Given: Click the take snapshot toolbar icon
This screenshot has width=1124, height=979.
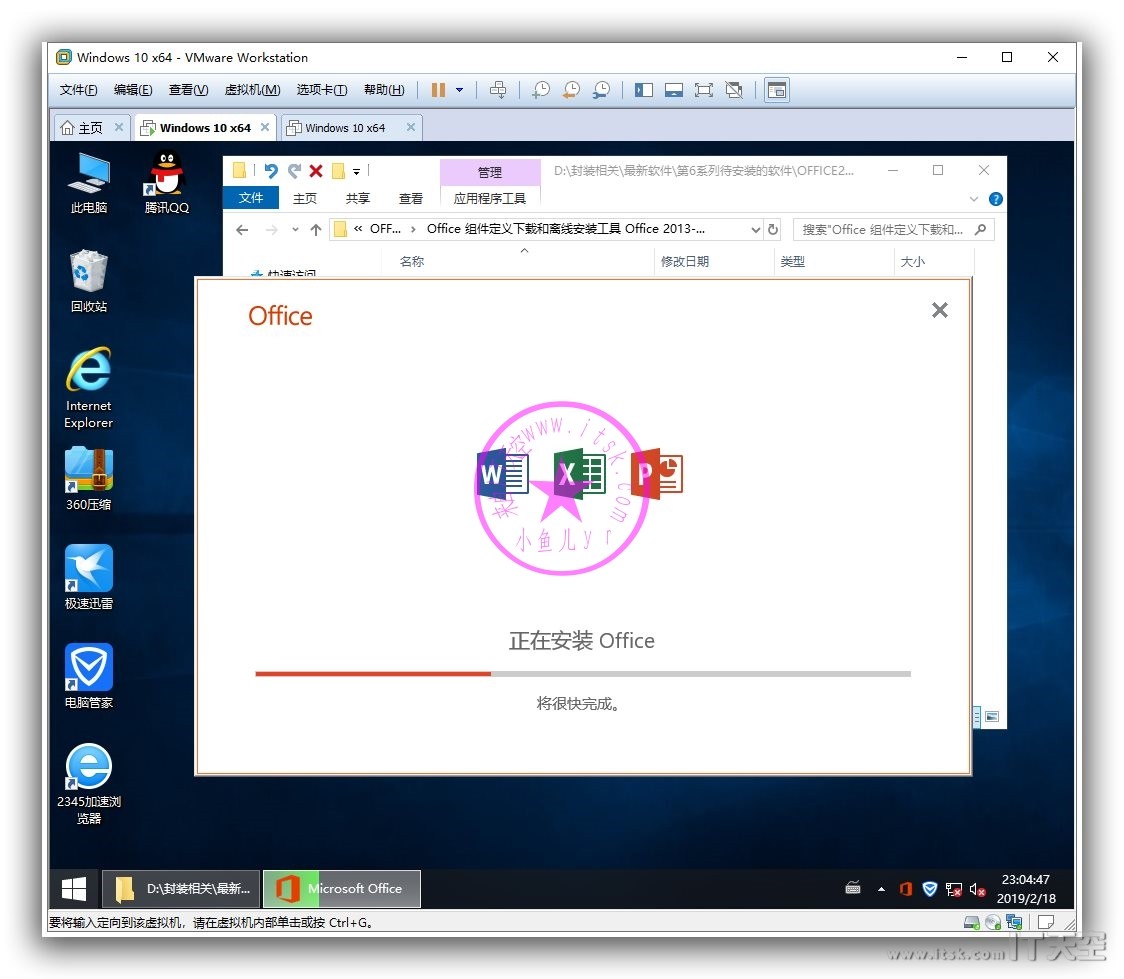Looking at the screenshot, I should (x=540, y=90).
